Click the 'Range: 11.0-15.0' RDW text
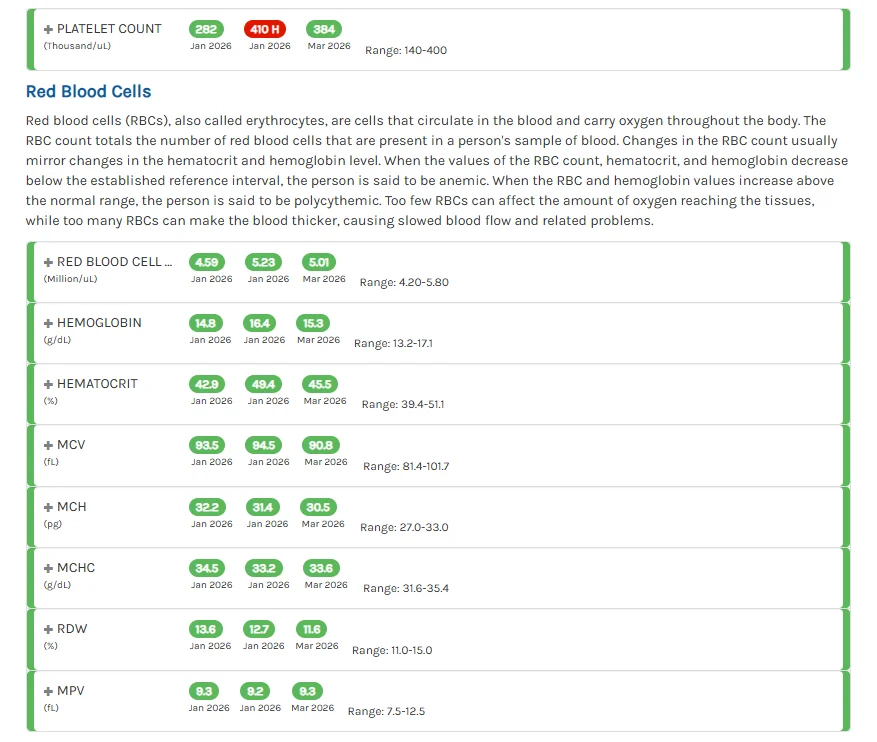This screenshot has height=742, width=877. pyautogui.click(x=392, y=650)
